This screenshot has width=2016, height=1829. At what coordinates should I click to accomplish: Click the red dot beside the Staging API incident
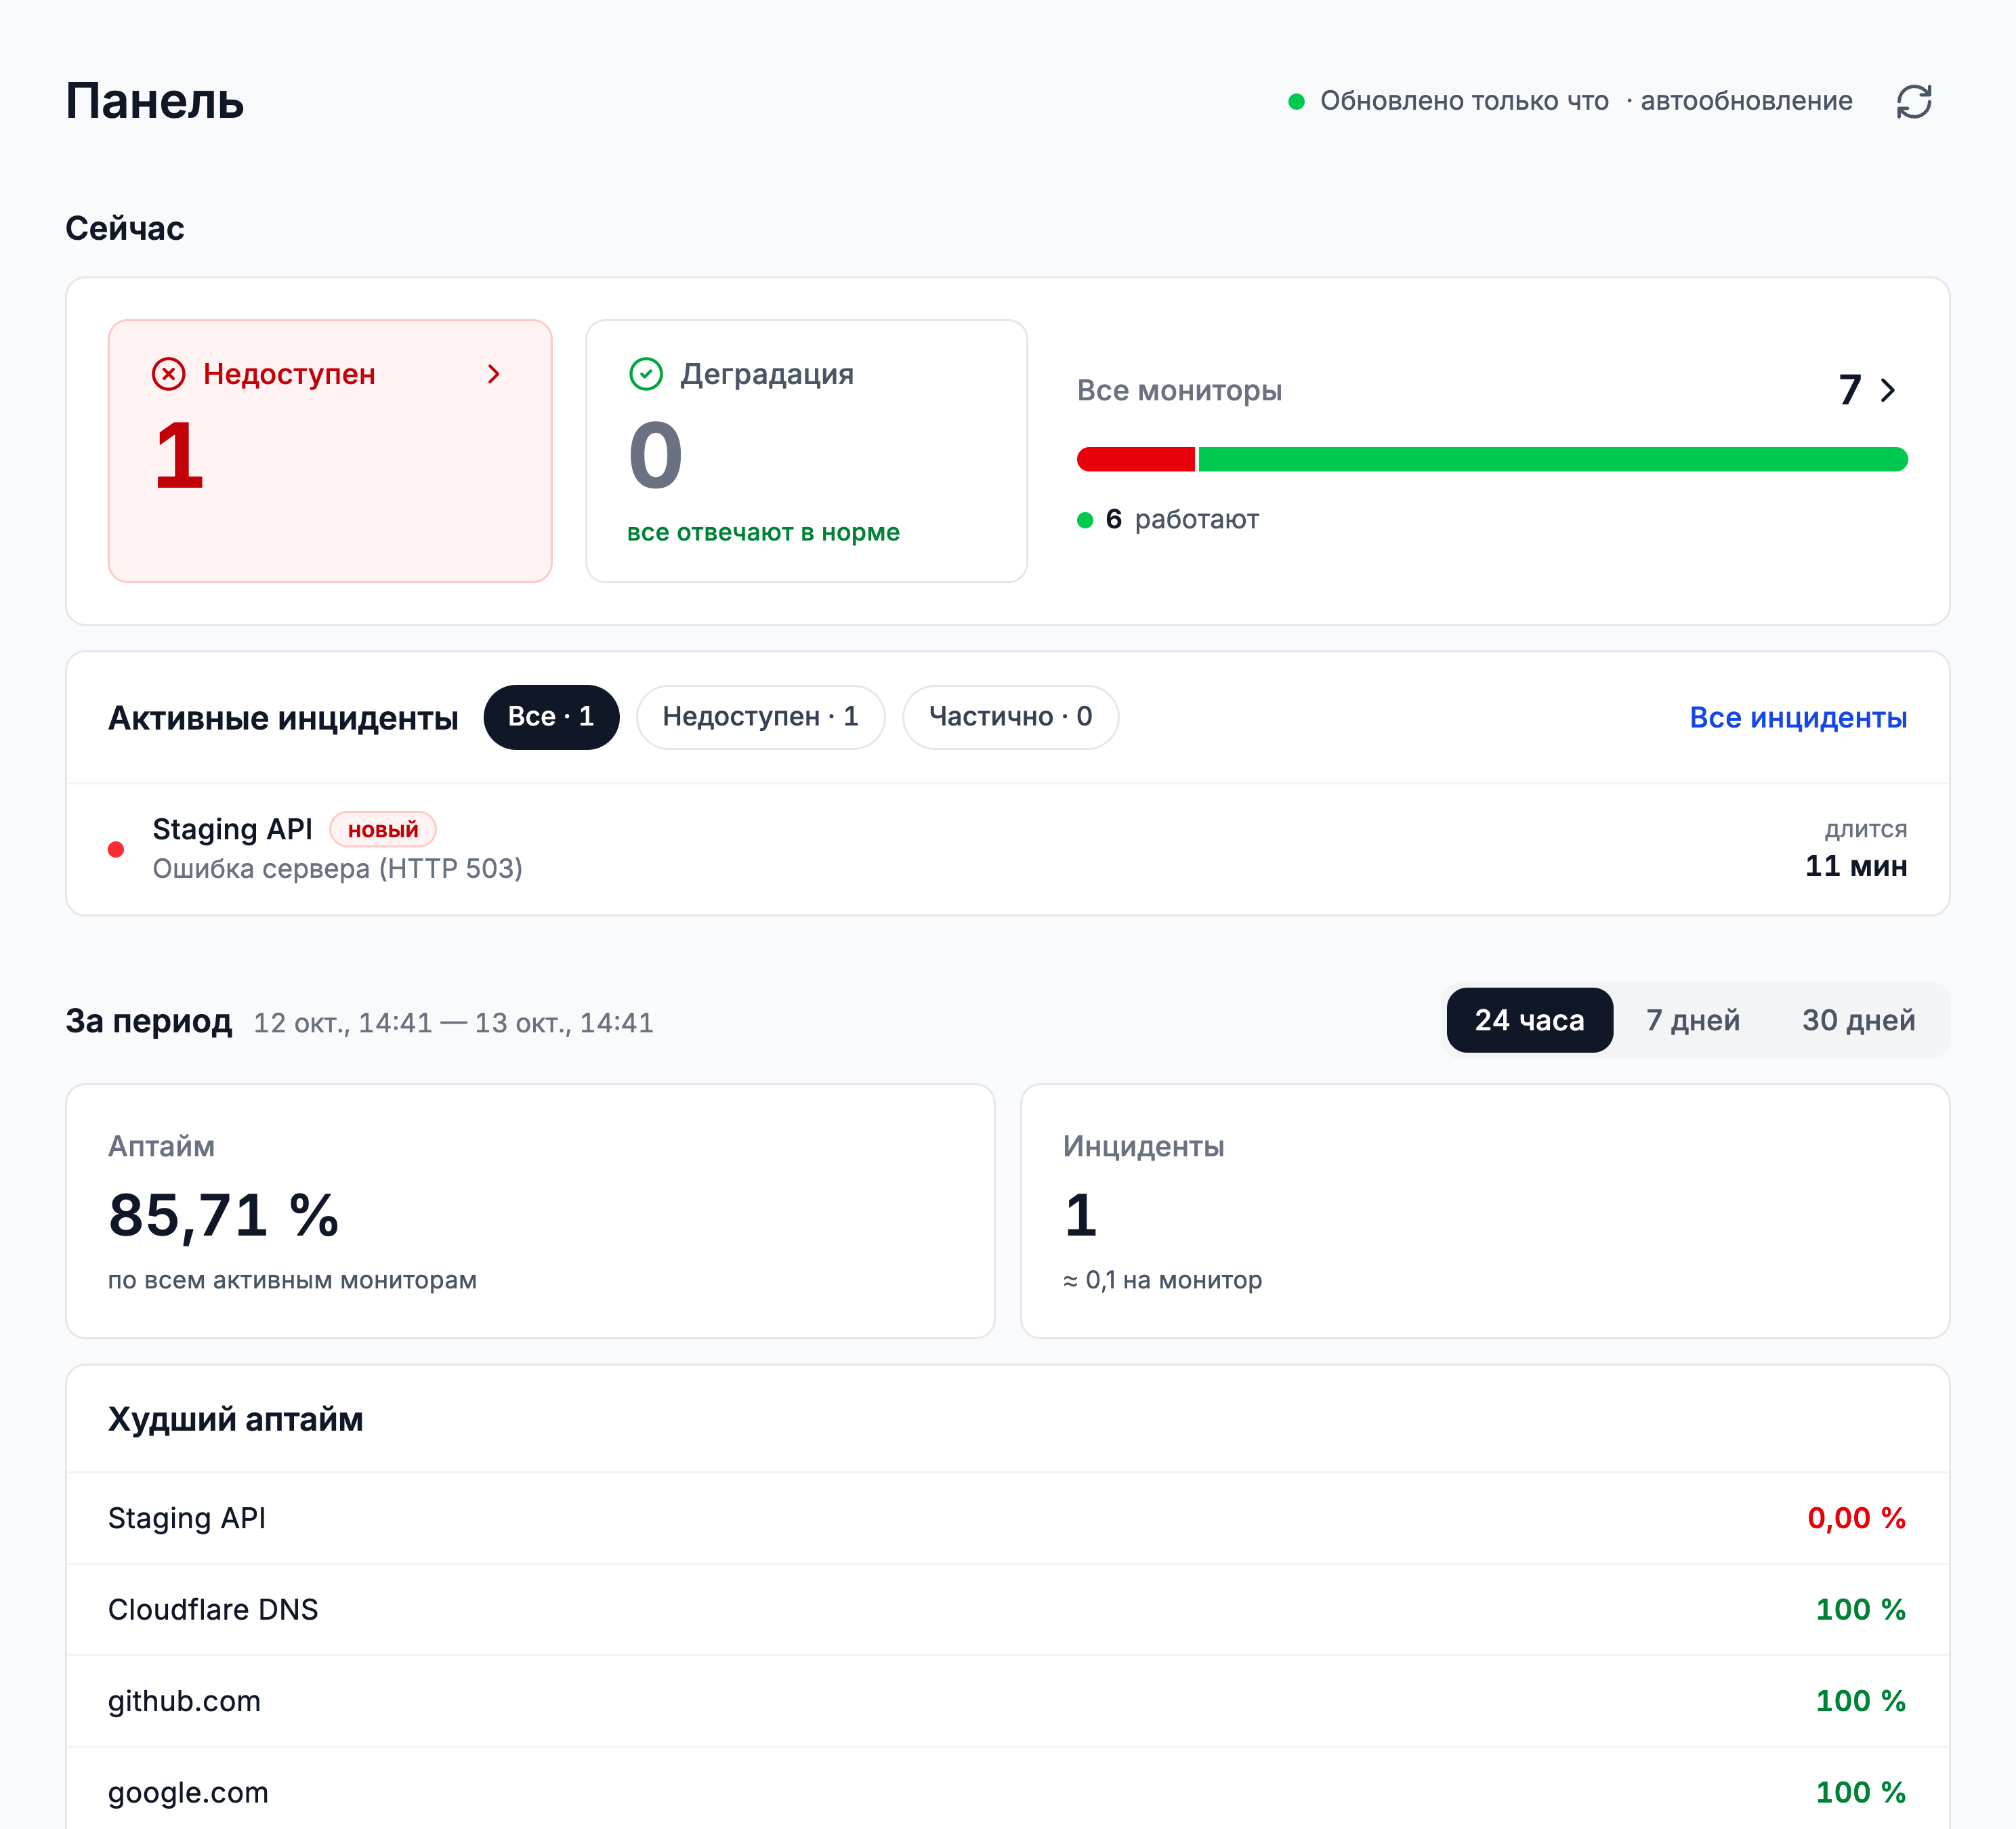click(116, 849)
